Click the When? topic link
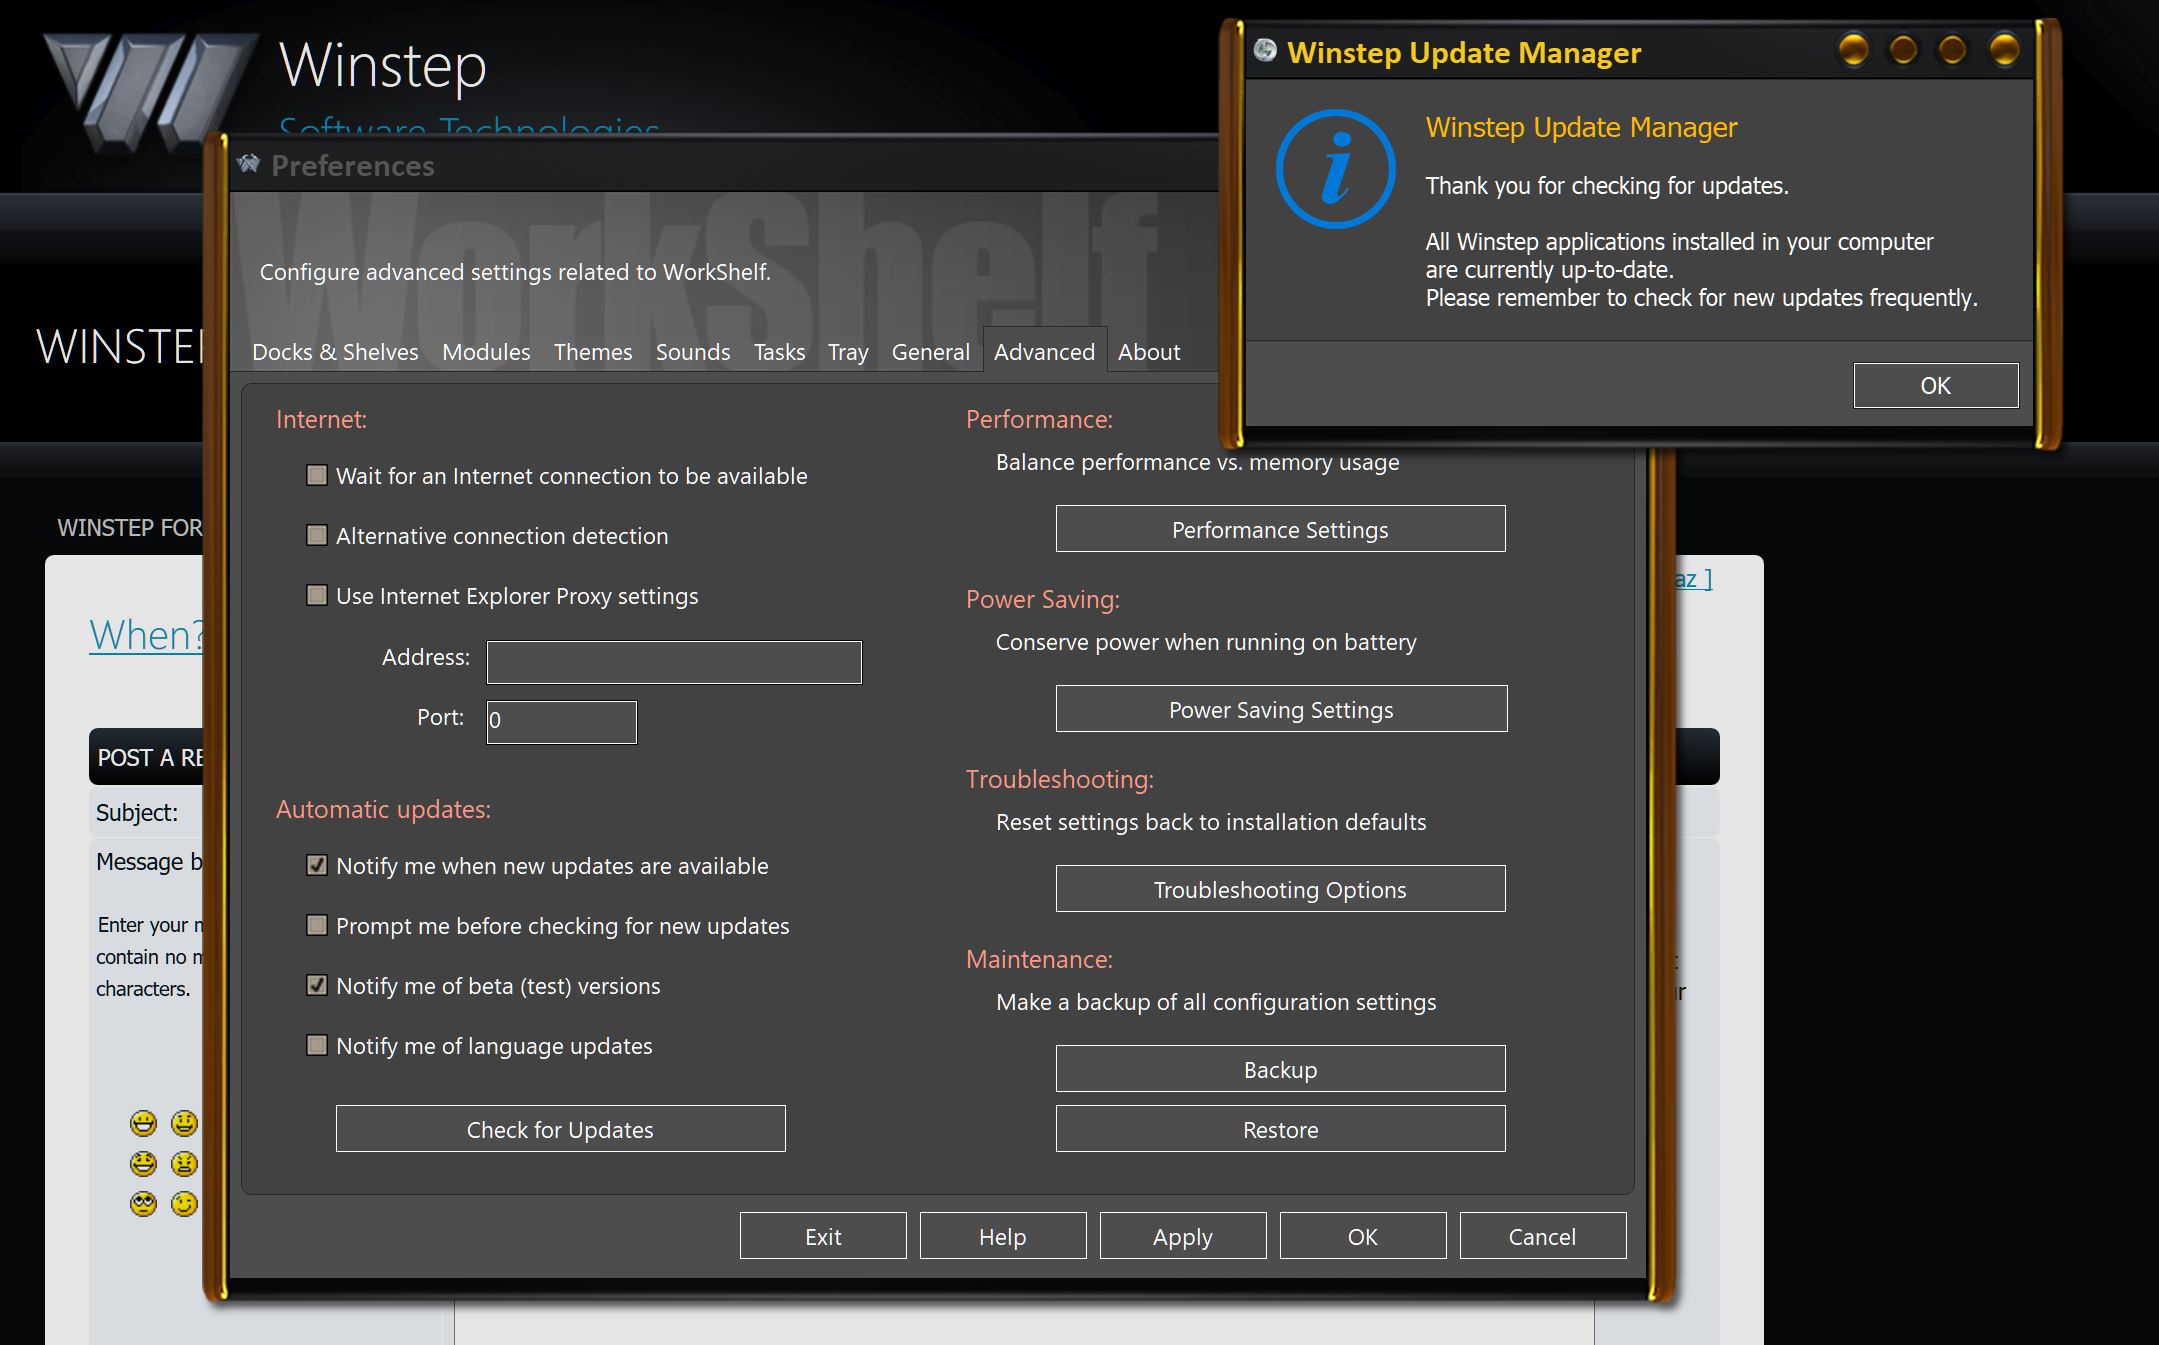The image size is (2159, 1345). (x=146, y=635)
